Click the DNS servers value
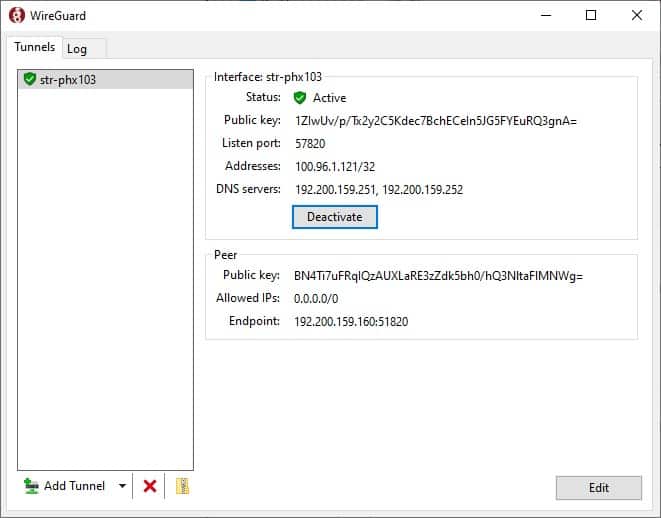The image size is (661, 518). 379,190
